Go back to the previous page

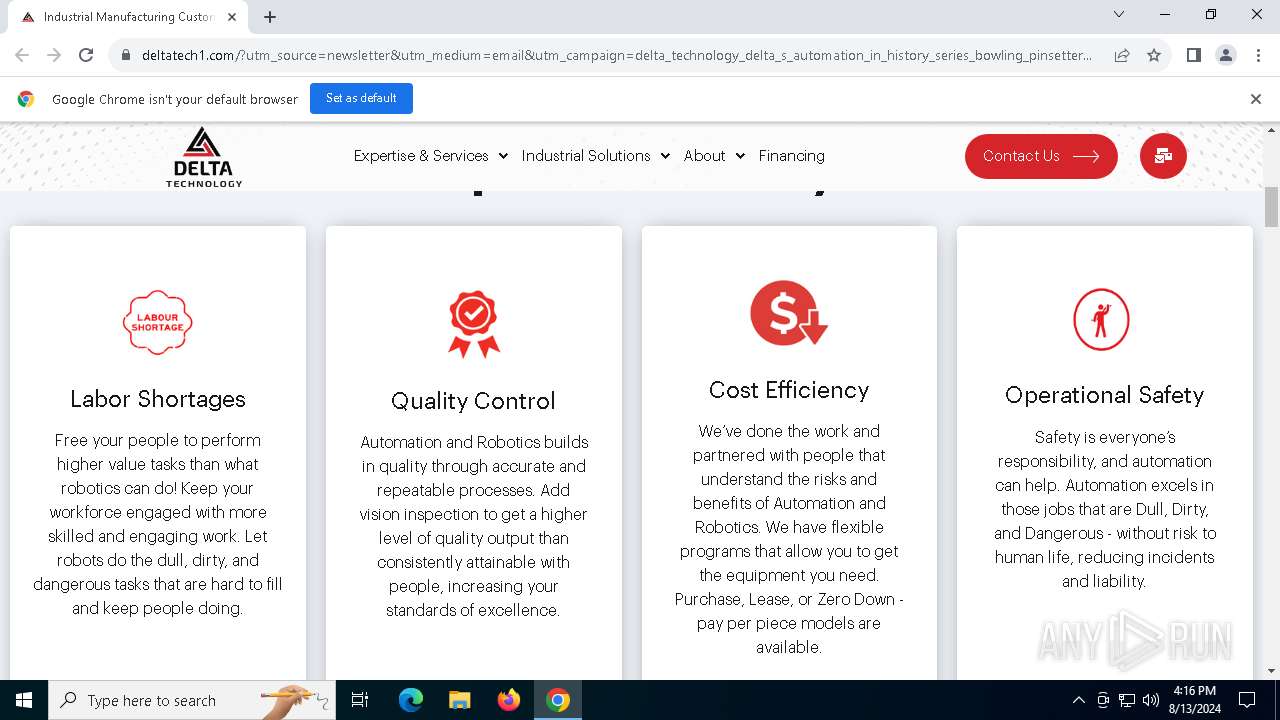tap(22, 55)
